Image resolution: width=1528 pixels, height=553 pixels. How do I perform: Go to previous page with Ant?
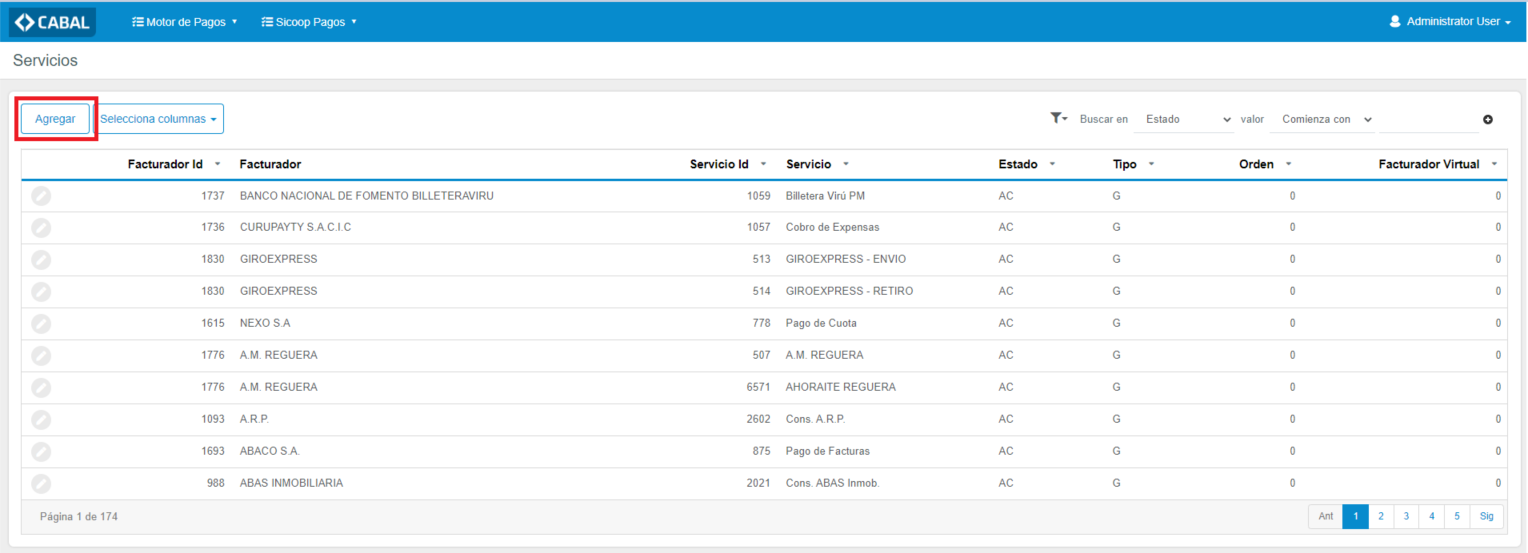pyautogui.click(x=1325, y=516)
